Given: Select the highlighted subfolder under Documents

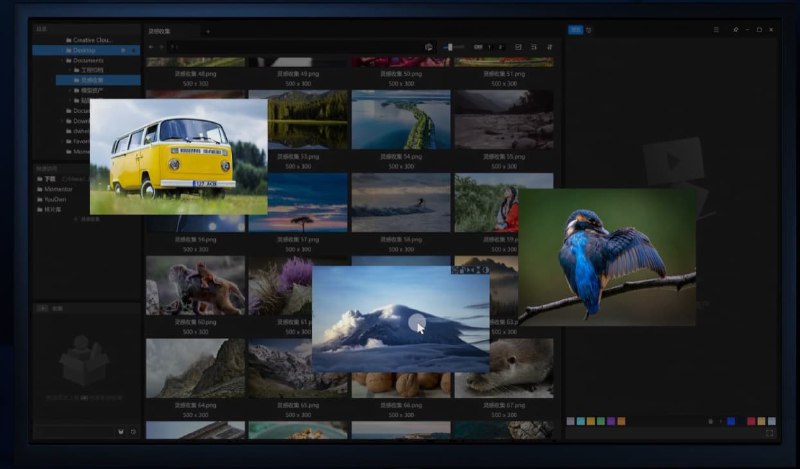Looking at the screenshot, I should pos(98,80).
